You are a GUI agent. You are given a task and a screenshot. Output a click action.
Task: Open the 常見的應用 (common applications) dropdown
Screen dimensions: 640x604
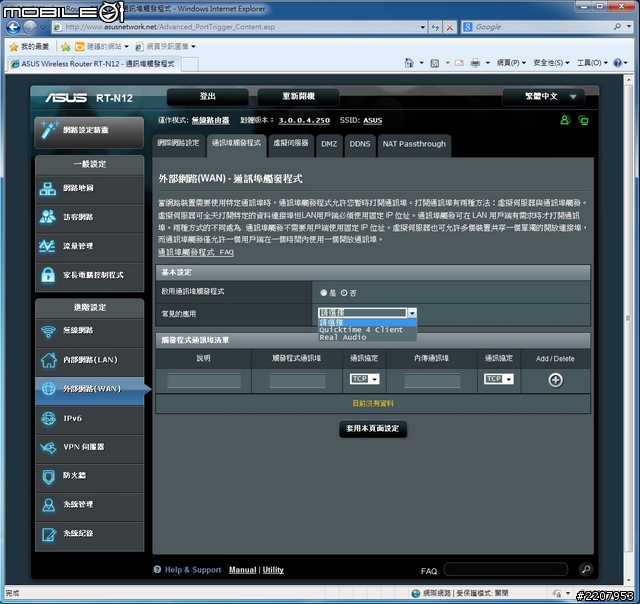(367, 313)
